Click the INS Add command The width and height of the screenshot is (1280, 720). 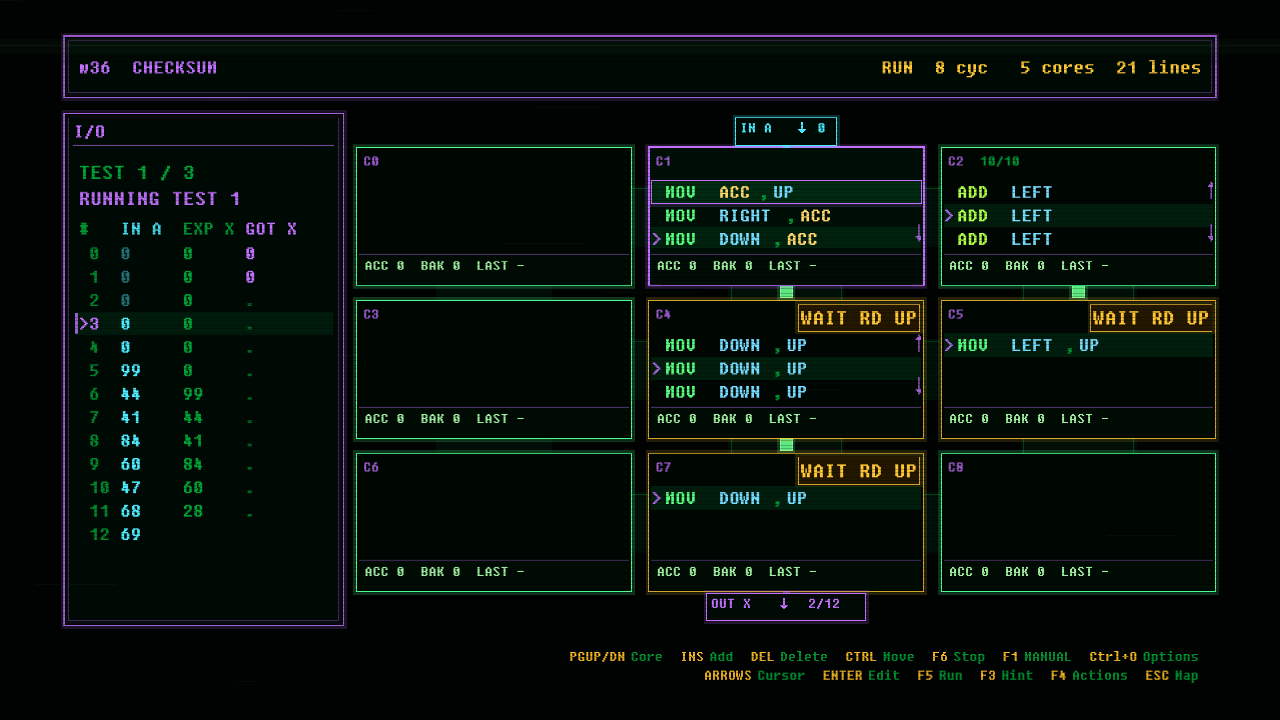[706, 657]
